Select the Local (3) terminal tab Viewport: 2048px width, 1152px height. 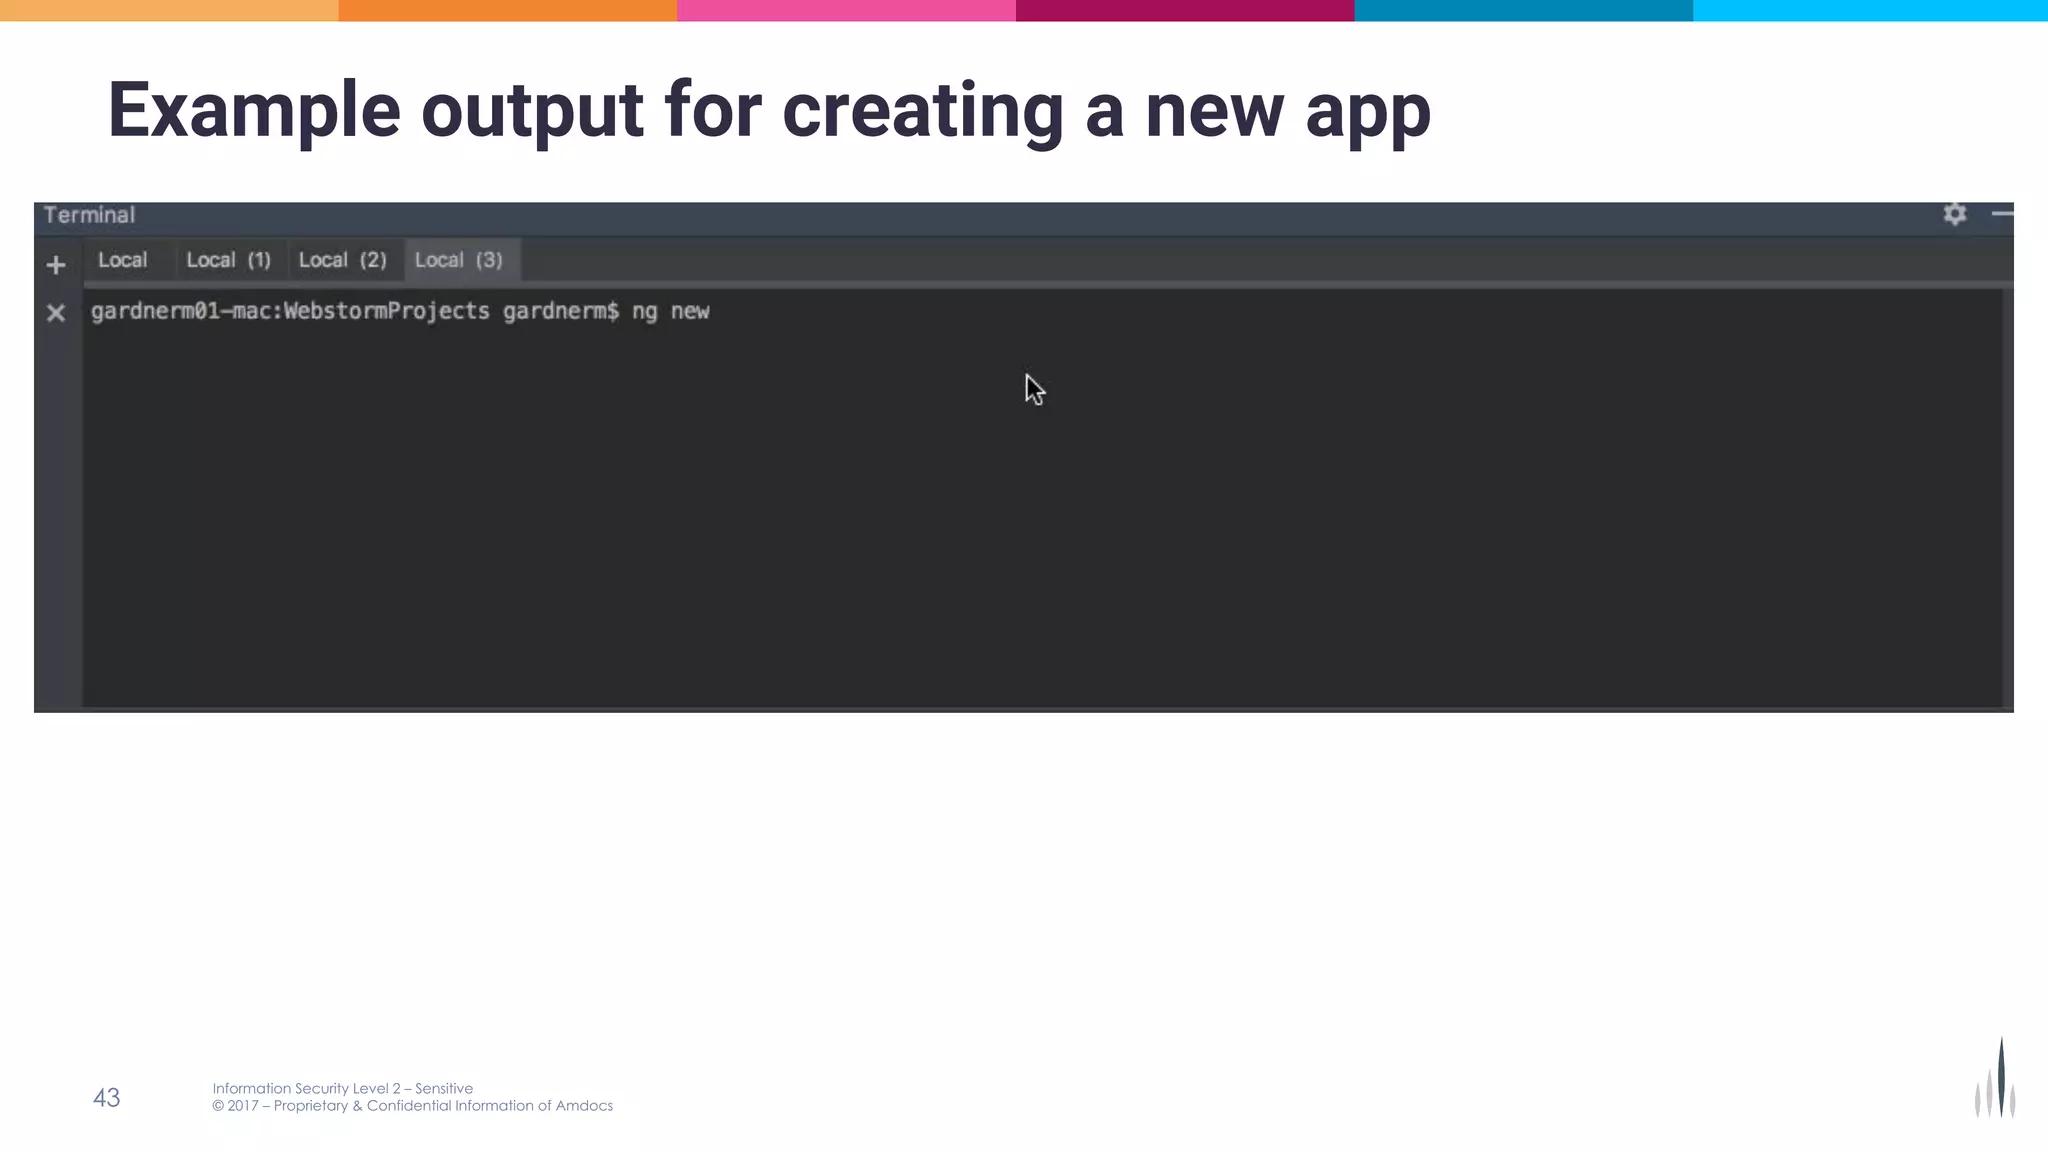459,260
